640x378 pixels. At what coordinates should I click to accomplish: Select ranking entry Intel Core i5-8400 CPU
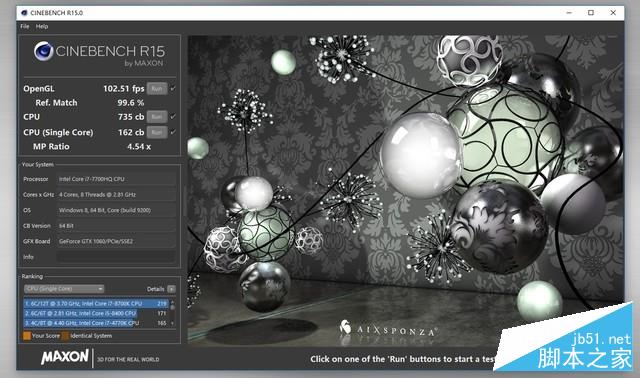click(96, 314)
